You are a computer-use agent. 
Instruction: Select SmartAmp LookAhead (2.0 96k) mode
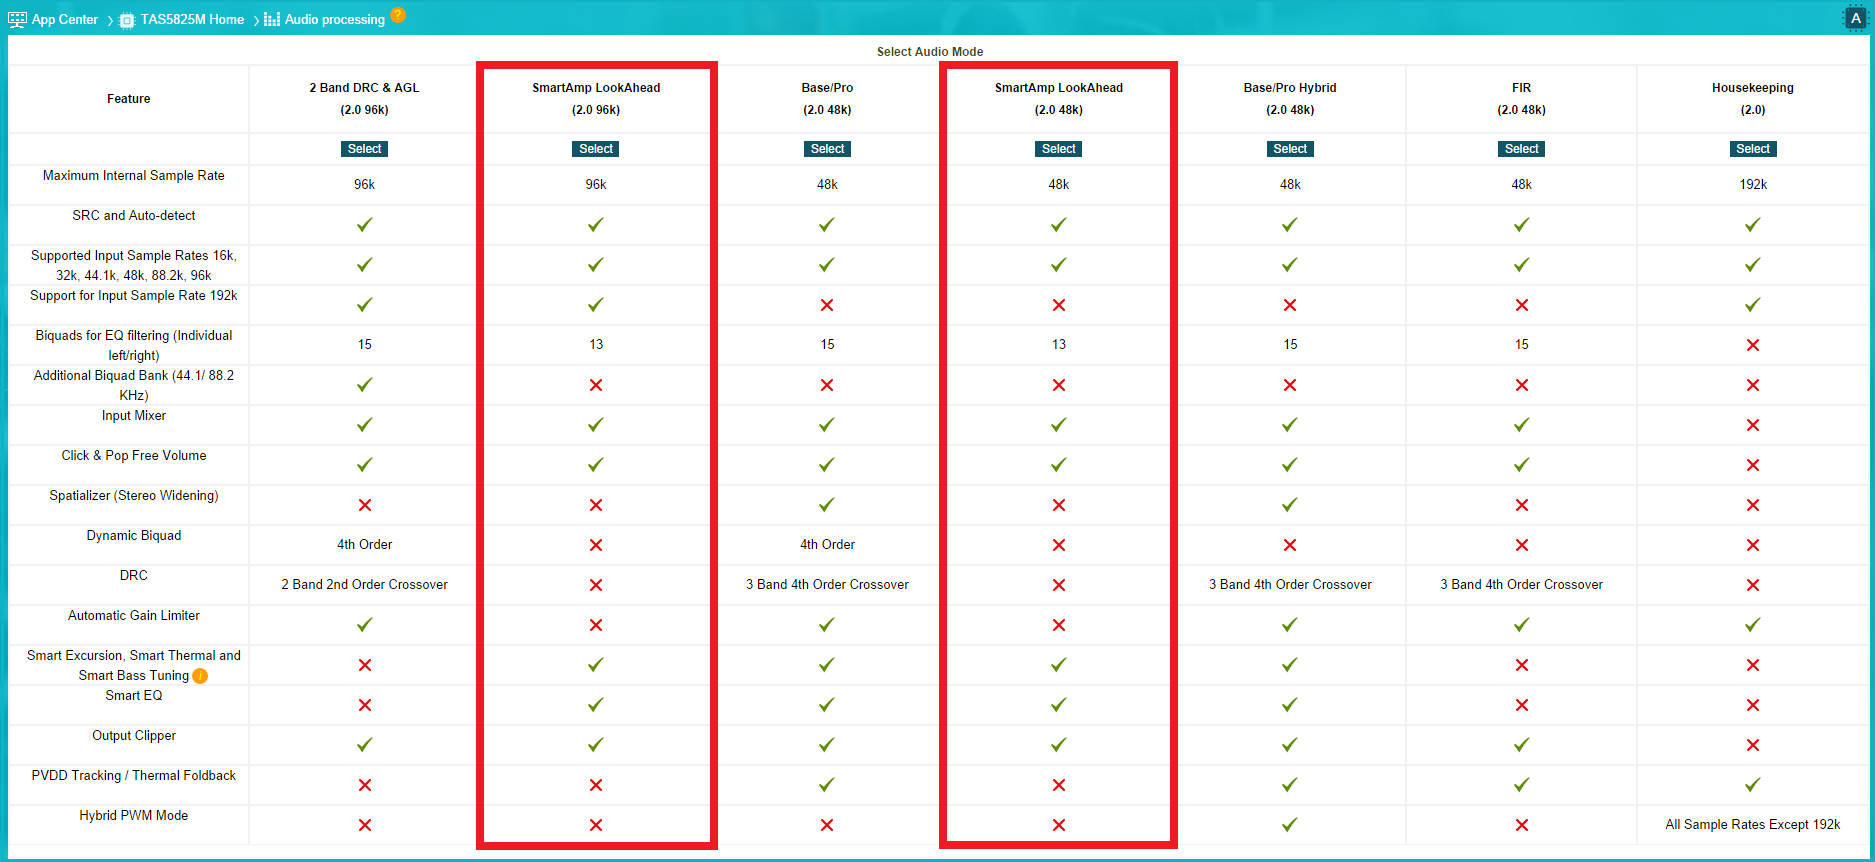(x=596, y=149)
